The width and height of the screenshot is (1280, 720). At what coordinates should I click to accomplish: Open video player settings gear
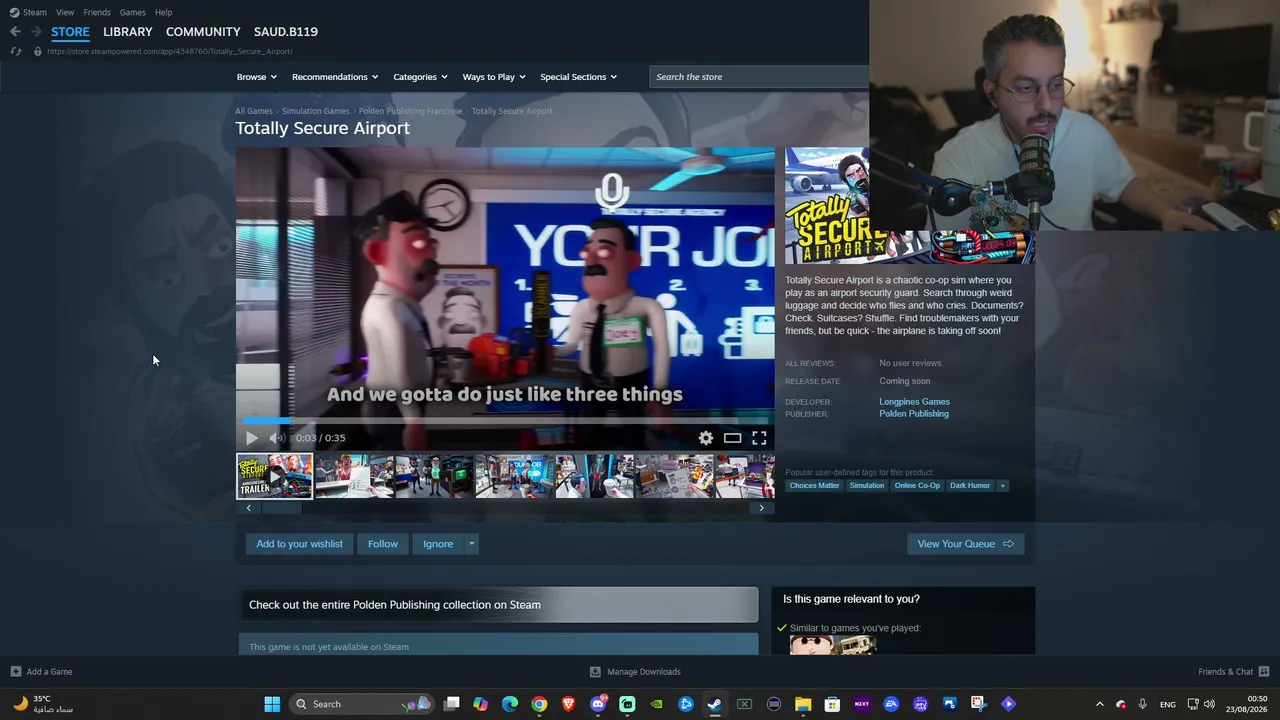706,438
